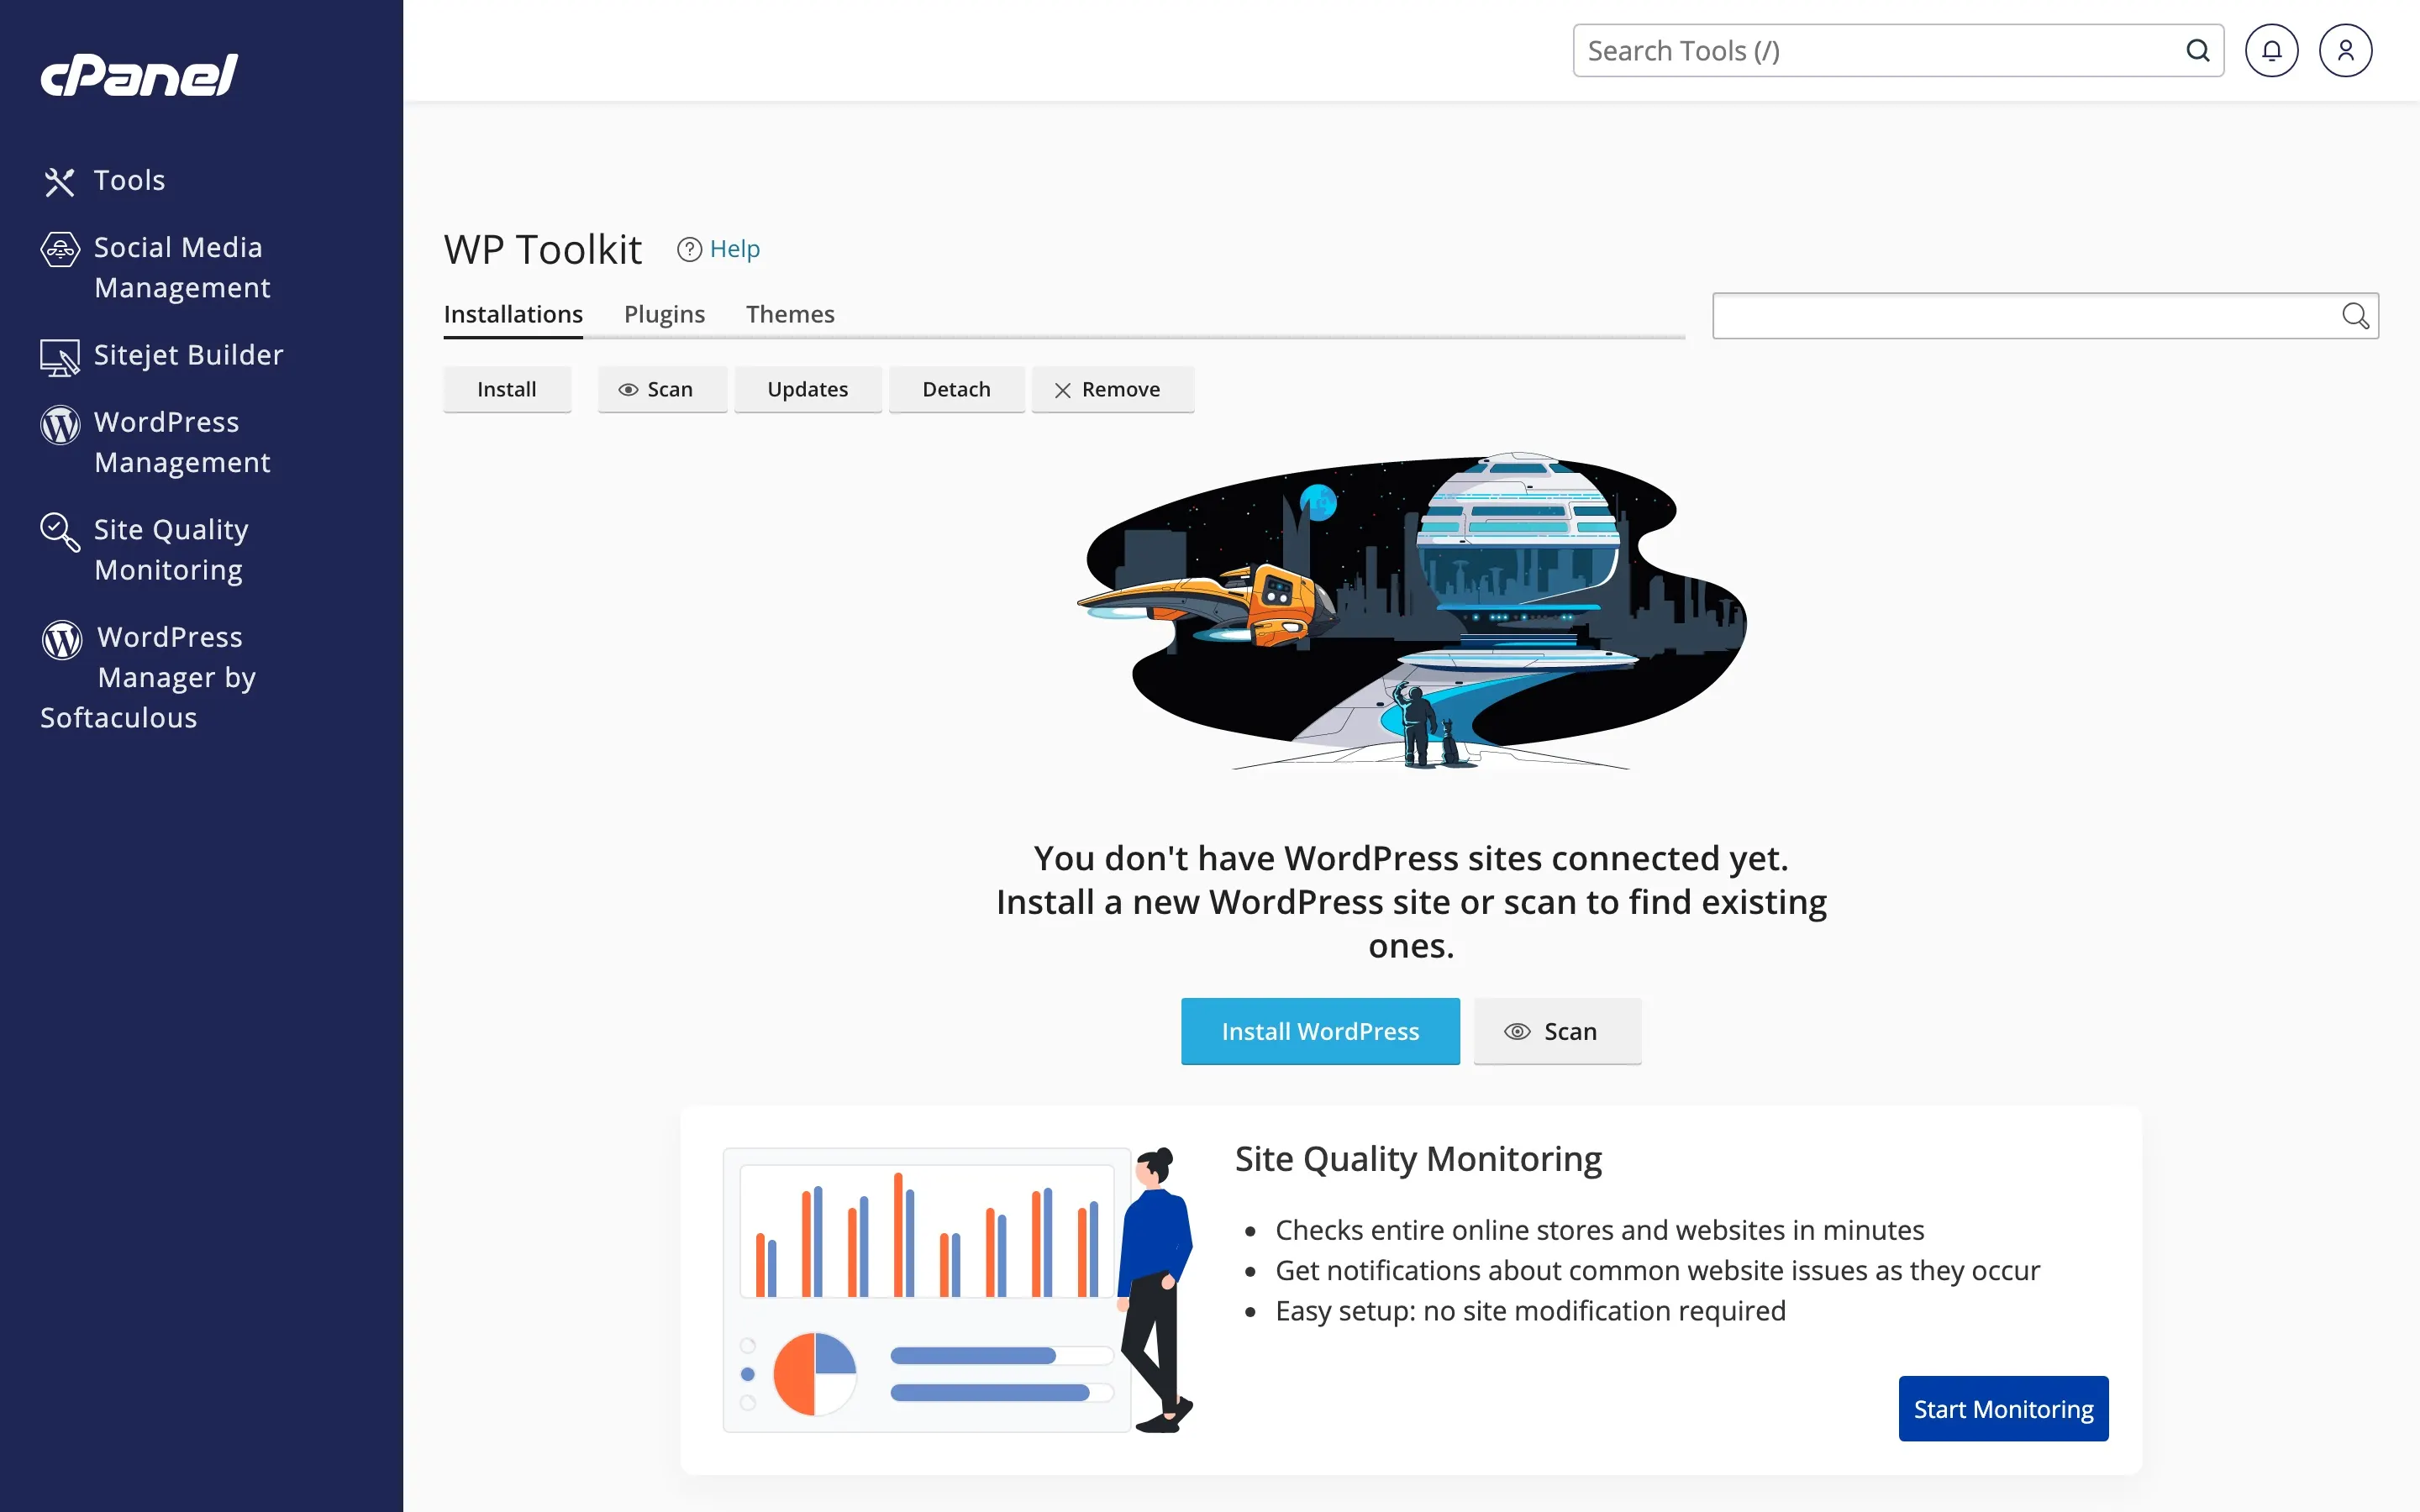Switch to the Plugins tab
This screenshot has width=2420, height=1512.
[x=664, y=314]
